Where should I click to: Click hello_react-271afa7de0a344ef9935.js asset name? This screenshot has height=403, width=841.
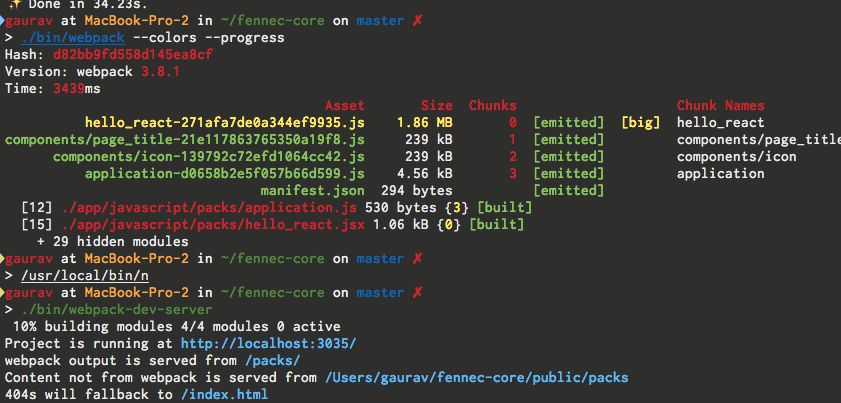point(225,123)
